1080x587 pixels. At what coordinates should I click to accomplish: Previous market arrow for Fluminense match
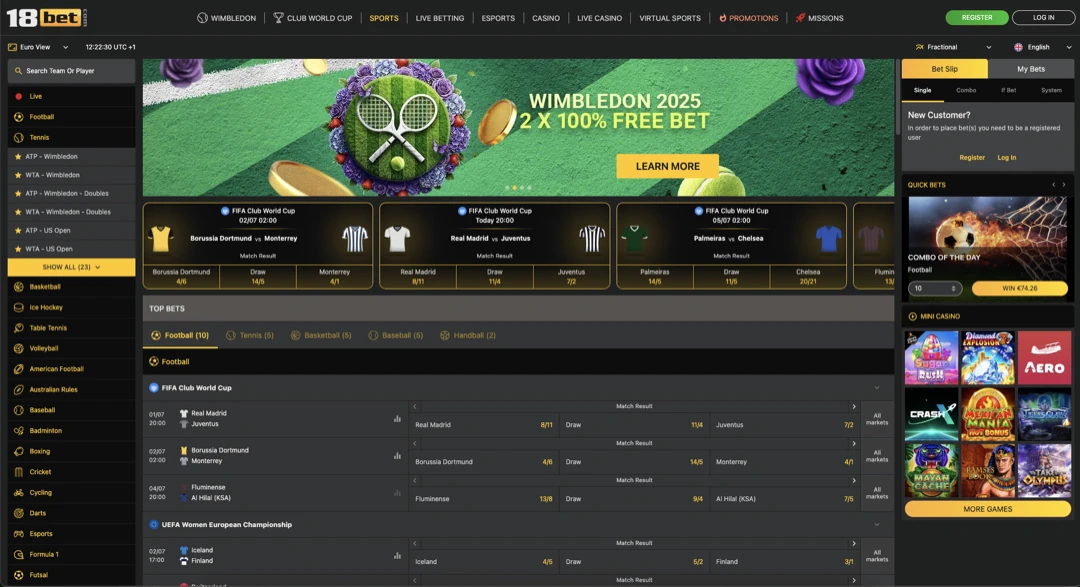415,480
